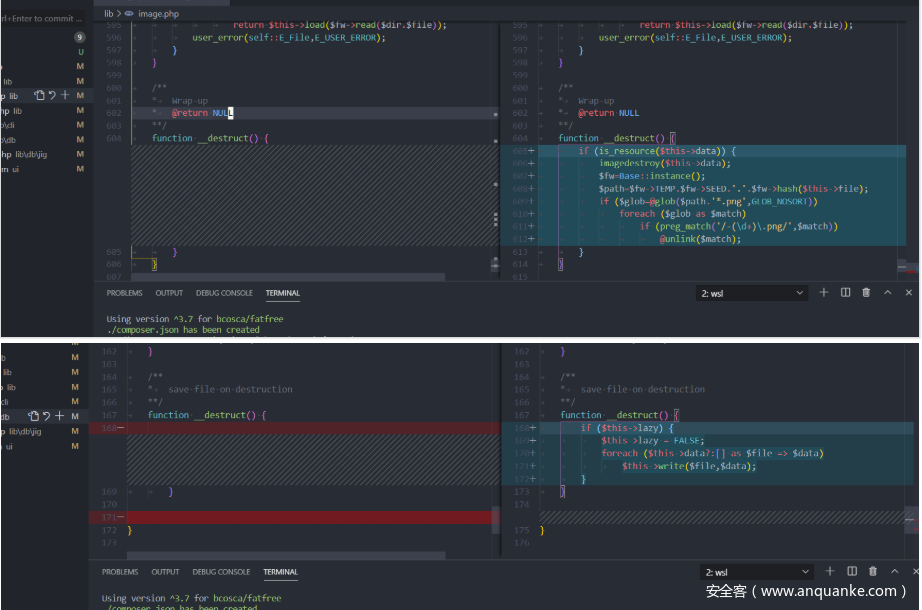Screen dimensions: 922x610
Task: Switch to PROBLEMS tab in top panel
Action: [124, 293]
